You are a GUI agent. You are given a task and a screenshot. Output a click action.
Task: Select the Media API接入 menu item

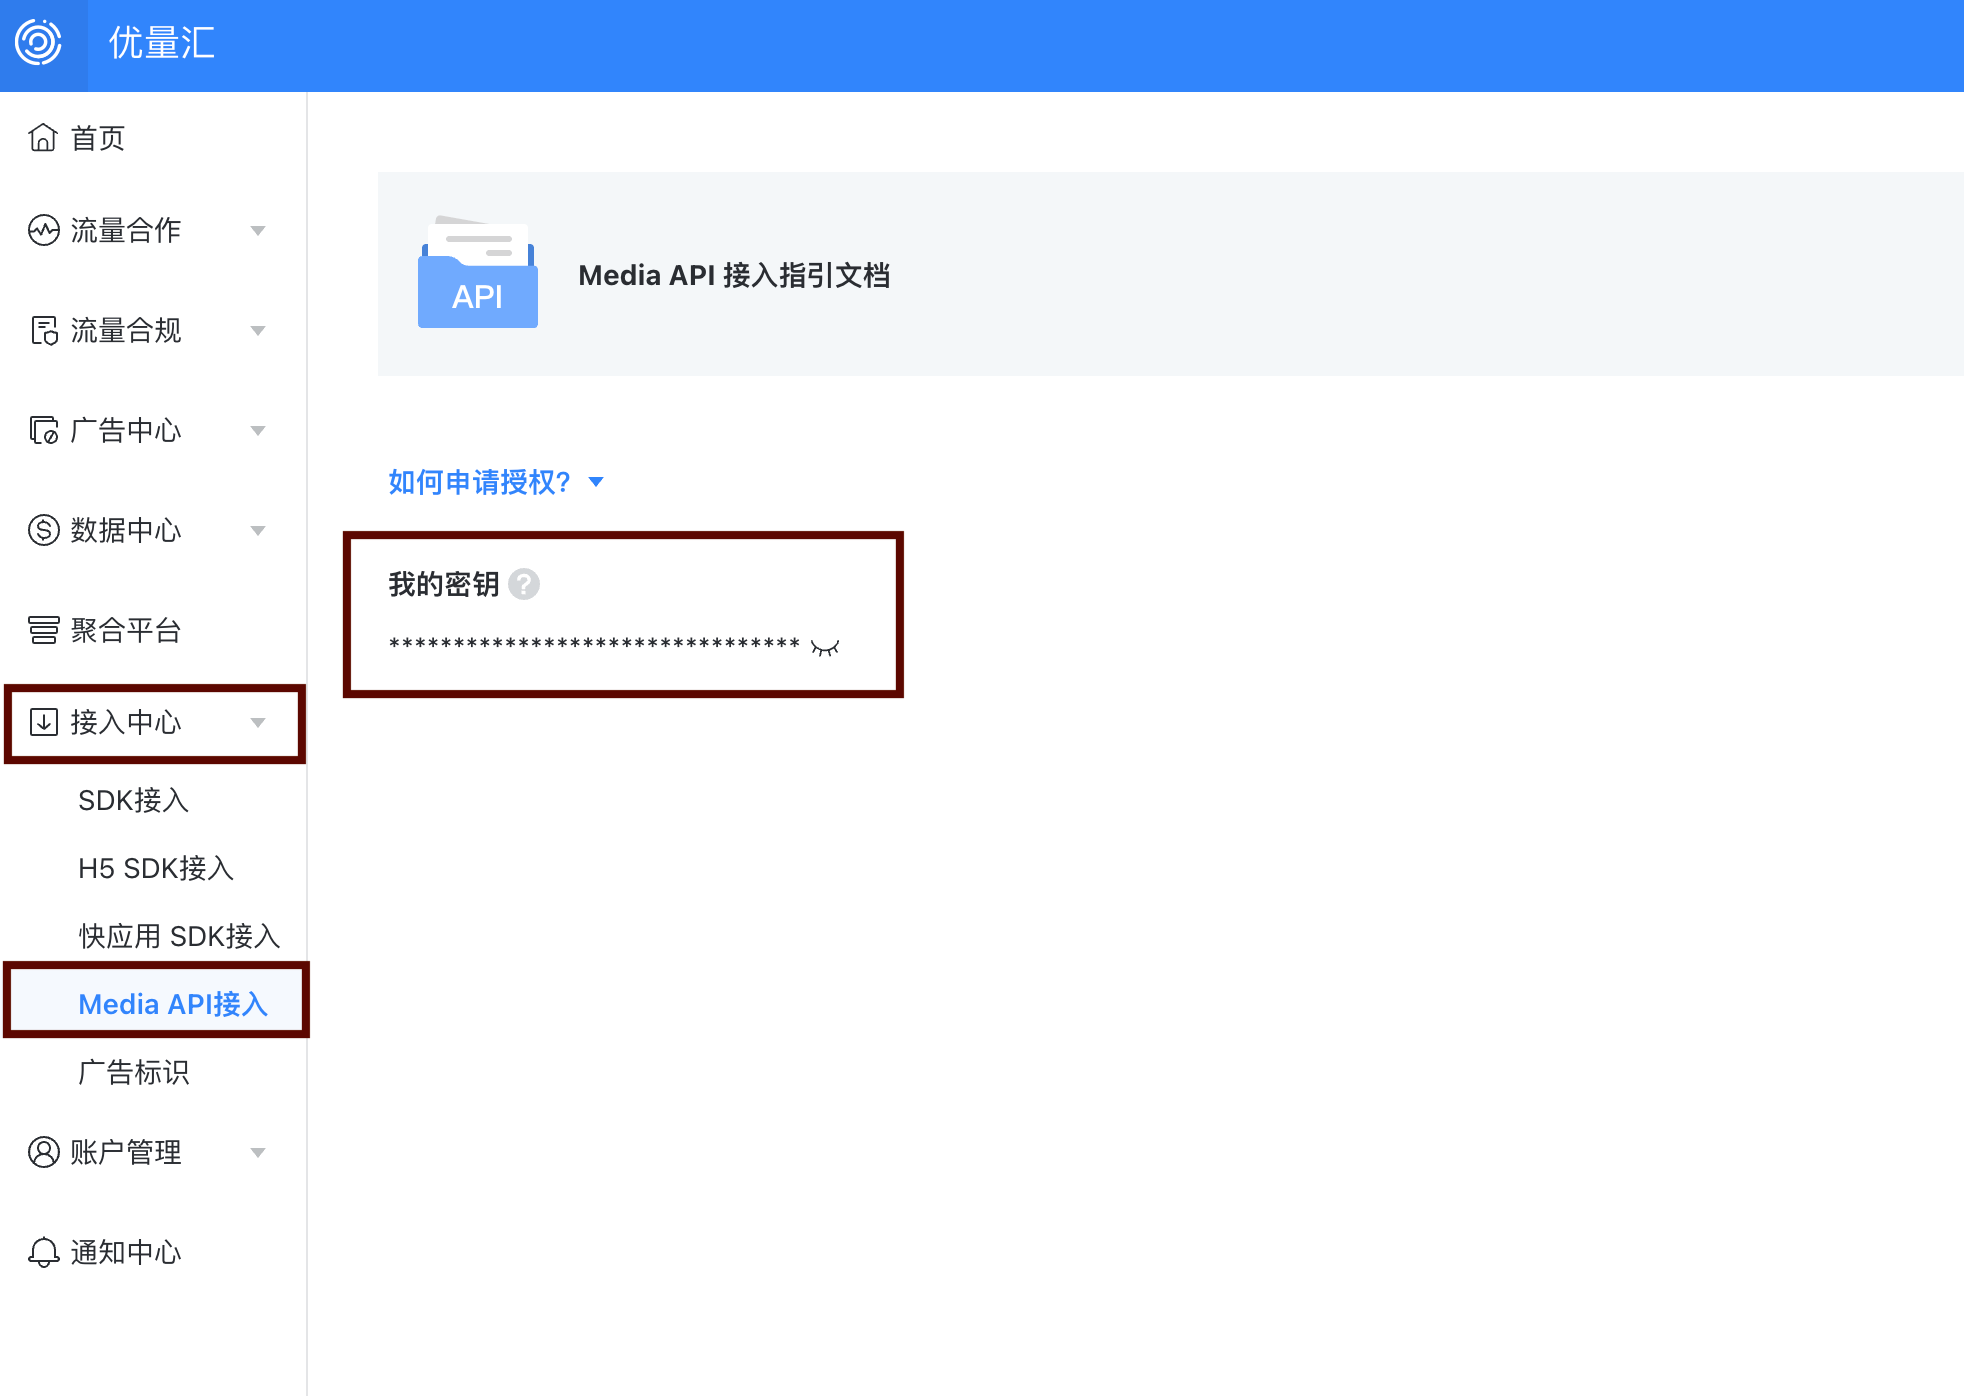coord(172,1004)
